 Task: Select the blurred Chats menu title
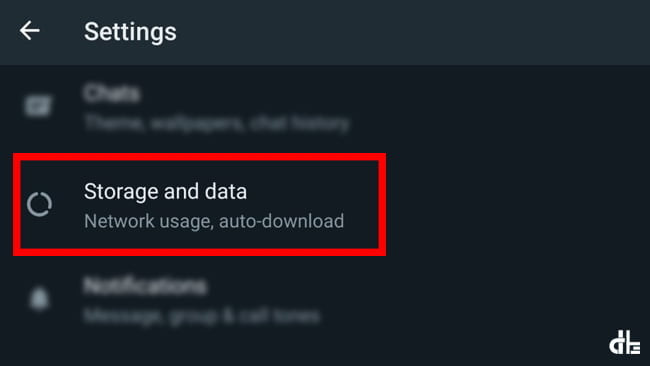[x=112, y=93]
